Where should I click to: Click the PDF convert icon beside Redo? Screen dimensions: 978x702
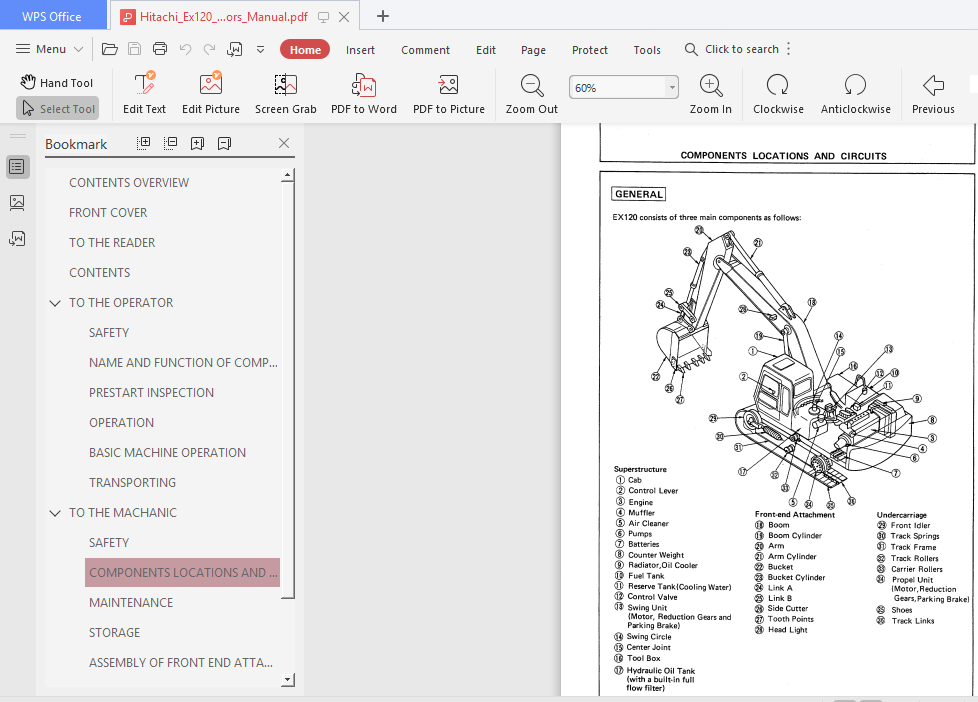[x=235, y=49]
